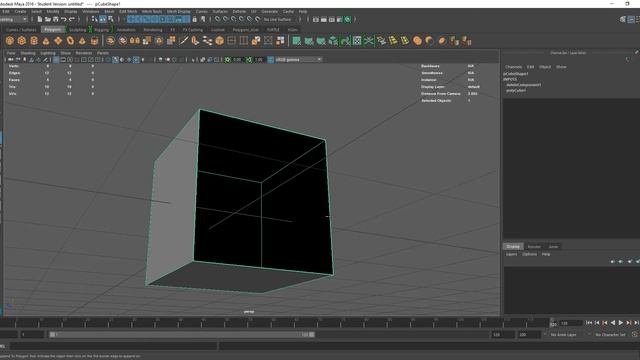Create a polygon cone from the shelf

click(46, 40)
